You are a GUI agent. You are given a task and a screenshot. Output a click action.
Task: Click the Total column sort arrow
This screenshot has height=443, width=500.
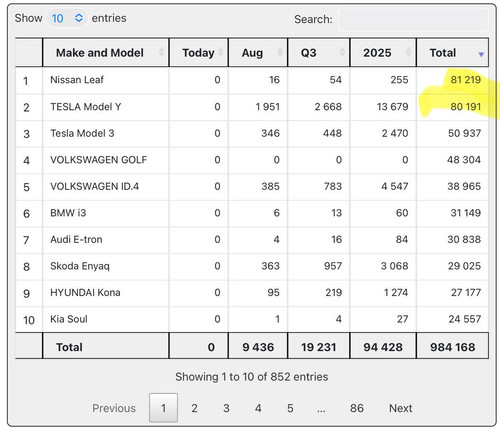pyautogui.click(x=481, y=54)
